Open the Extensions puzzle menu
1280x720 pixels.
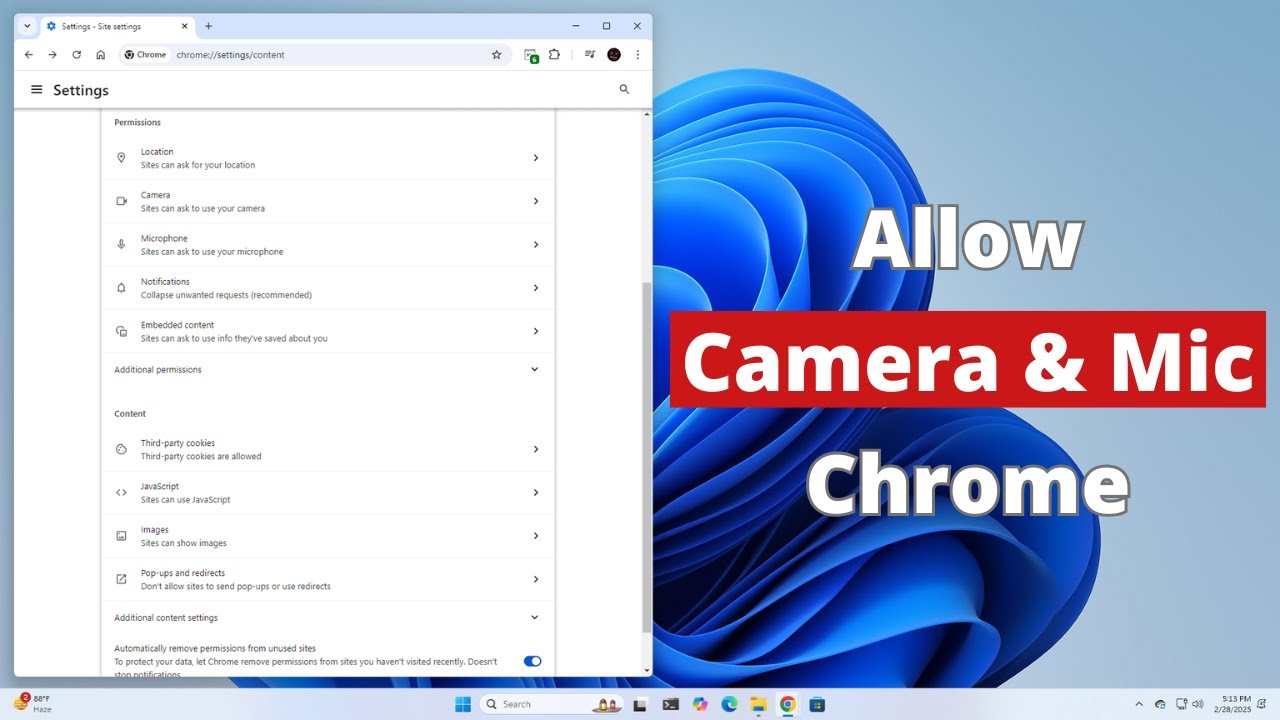[554, 55]
